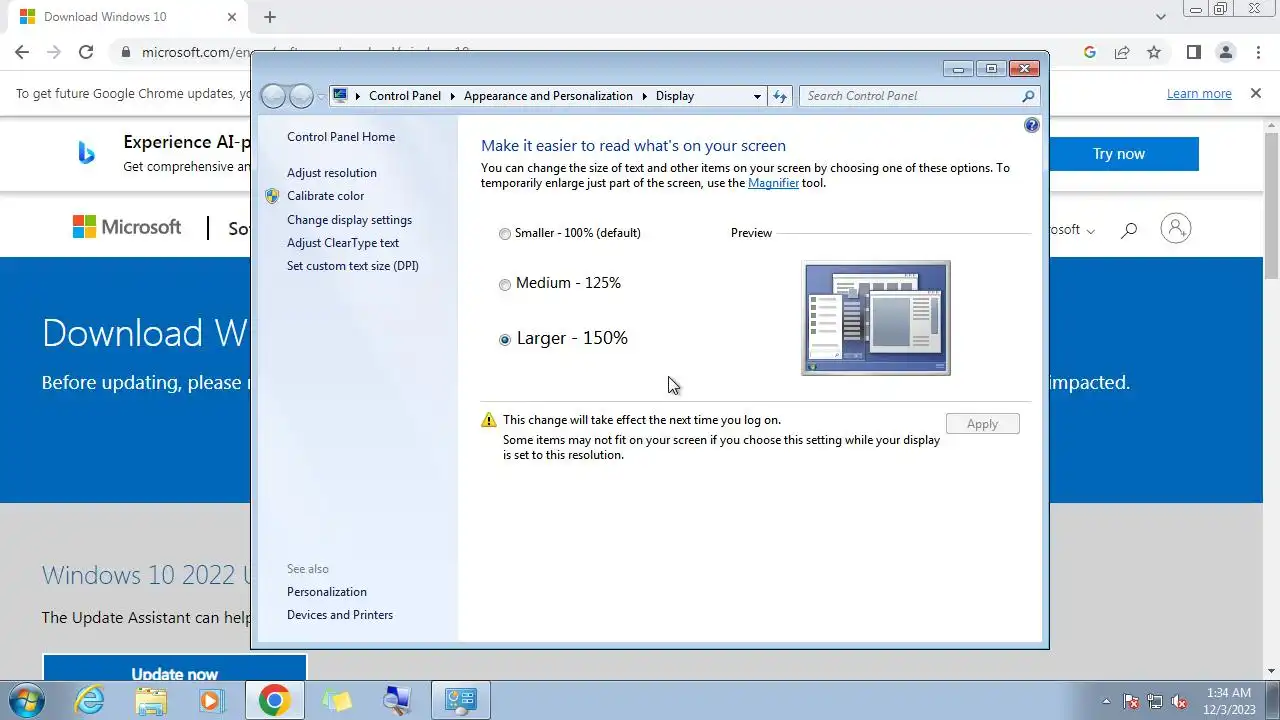Click the Control Panel address bar icon

(341, 96)
